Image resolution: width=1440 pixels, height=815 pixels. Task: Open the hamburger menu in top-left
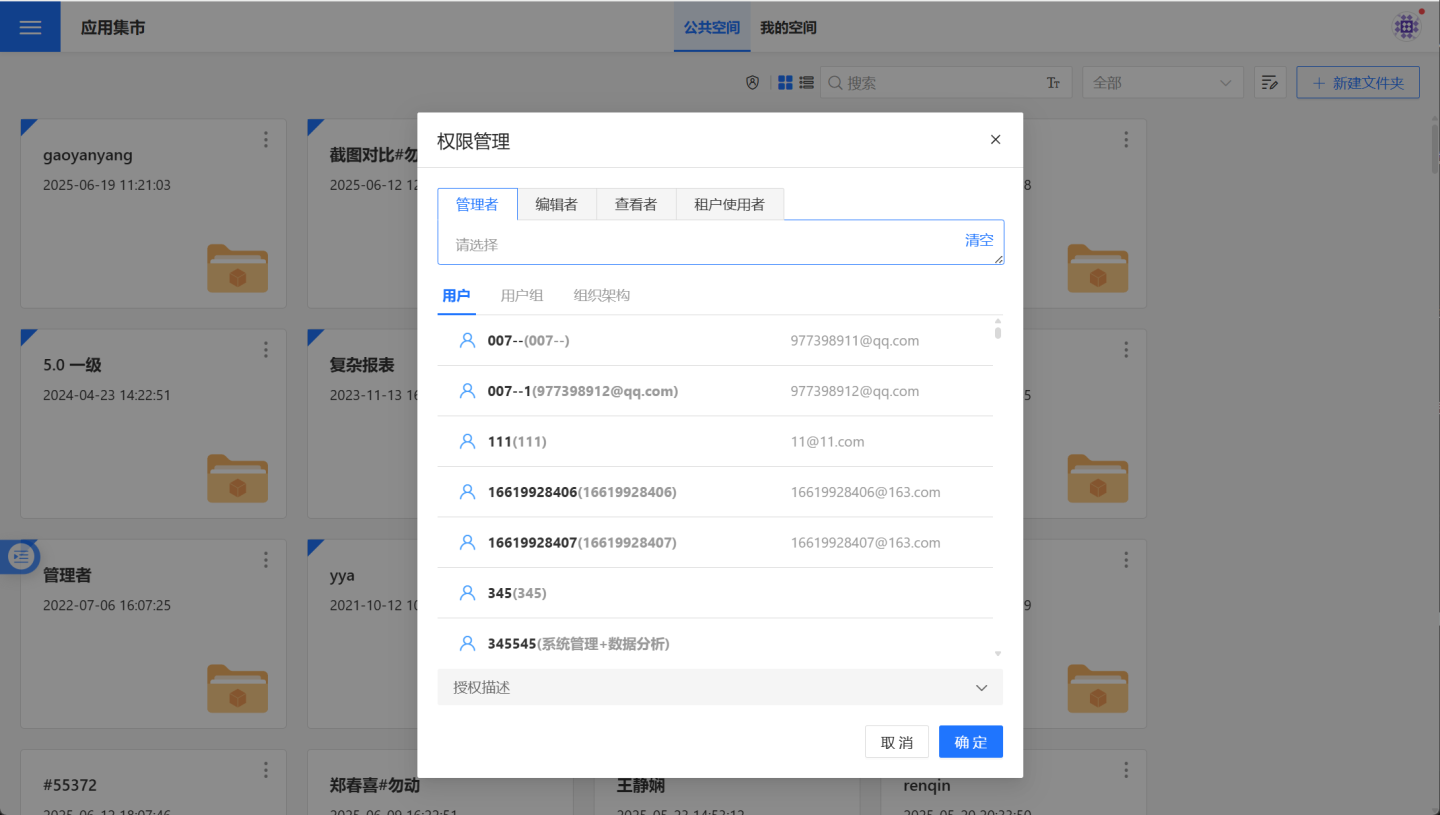tap(30, 27)
